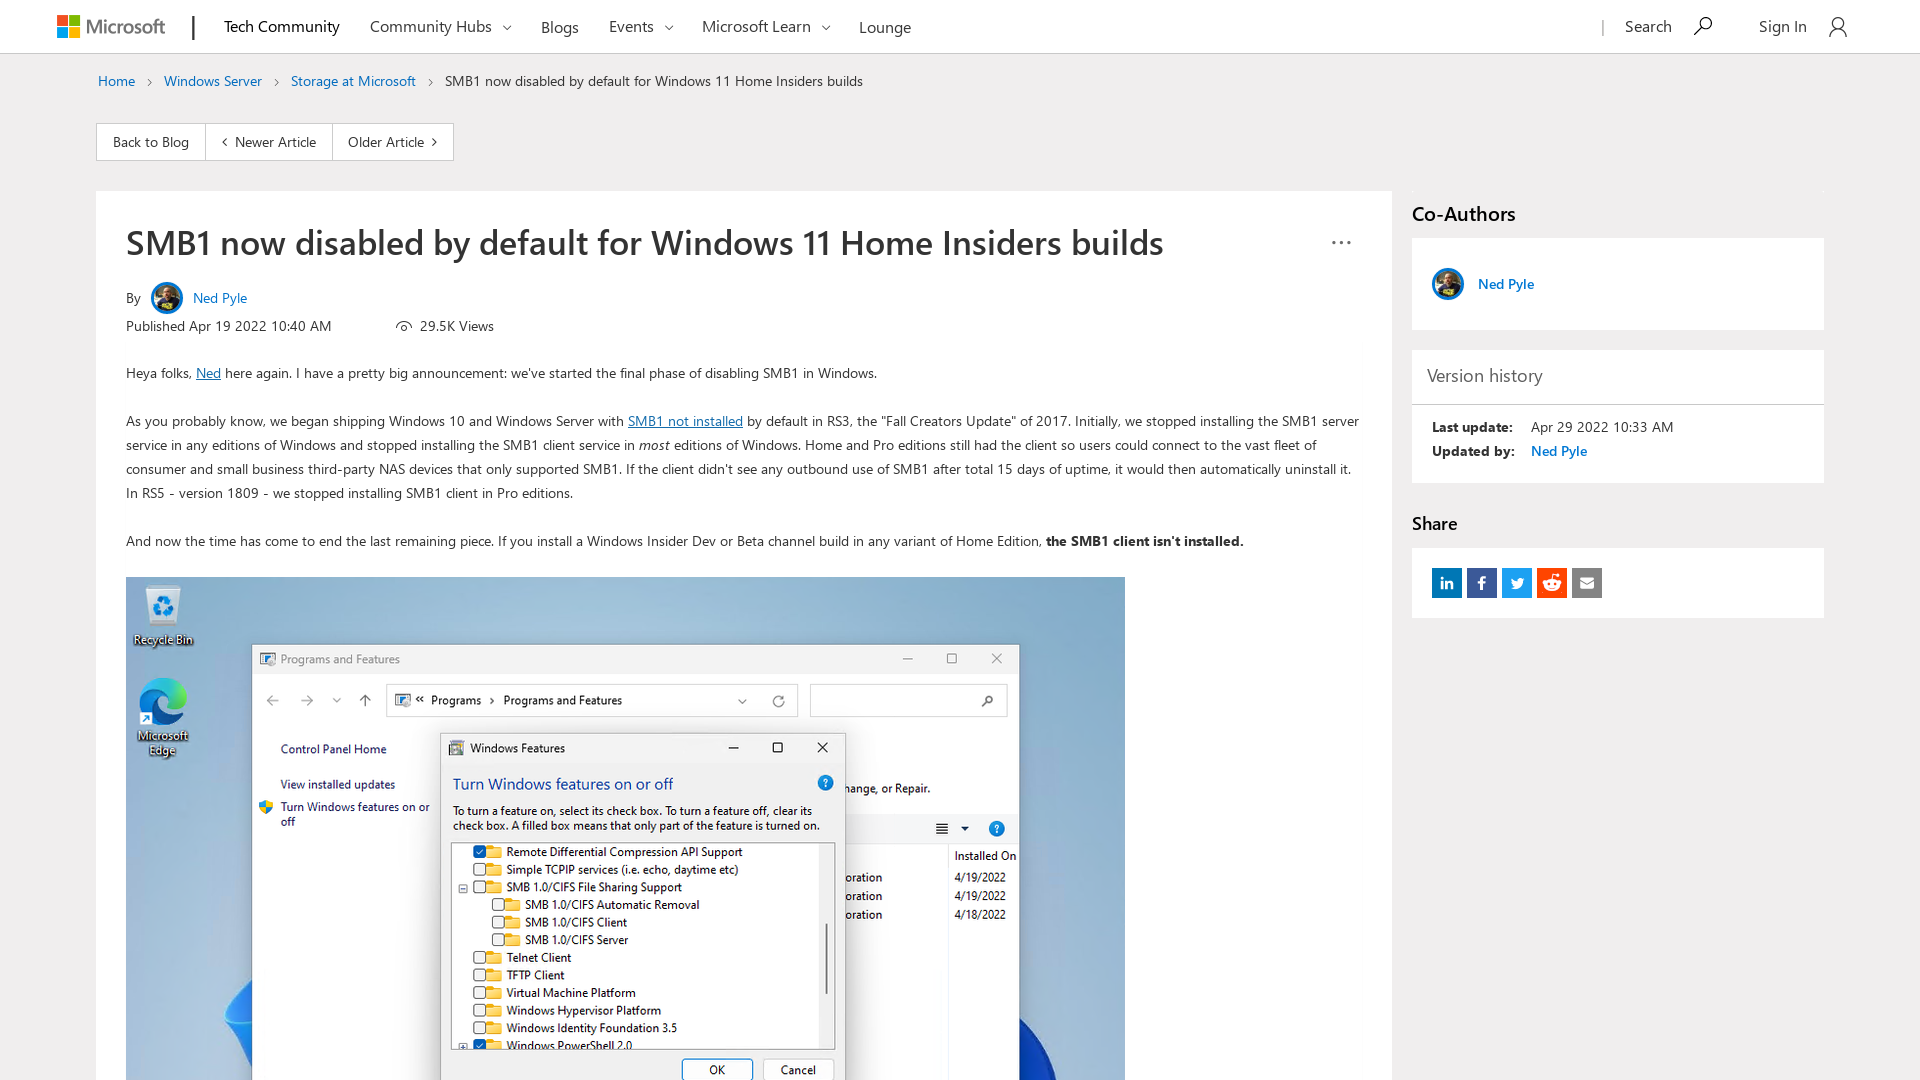Open the search magnifier icon
1920x1080 pixels.
point(1703,26)
